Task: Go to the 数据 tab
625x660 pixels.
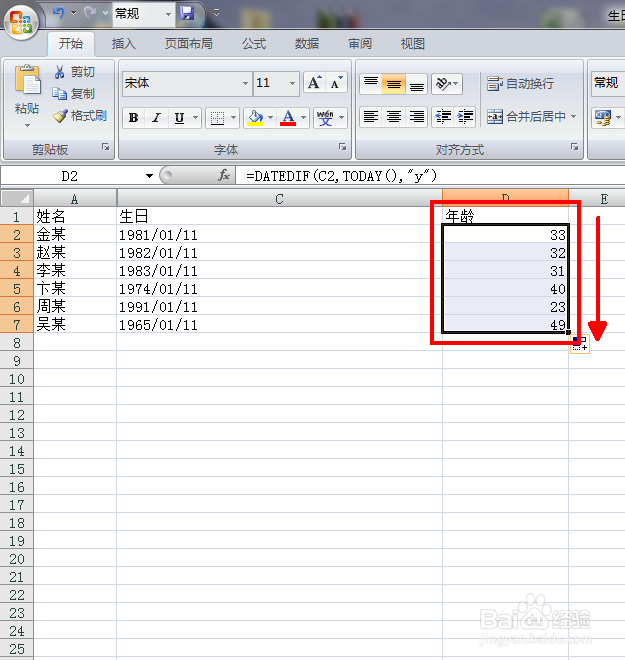Action: click(x=307, y=43)
